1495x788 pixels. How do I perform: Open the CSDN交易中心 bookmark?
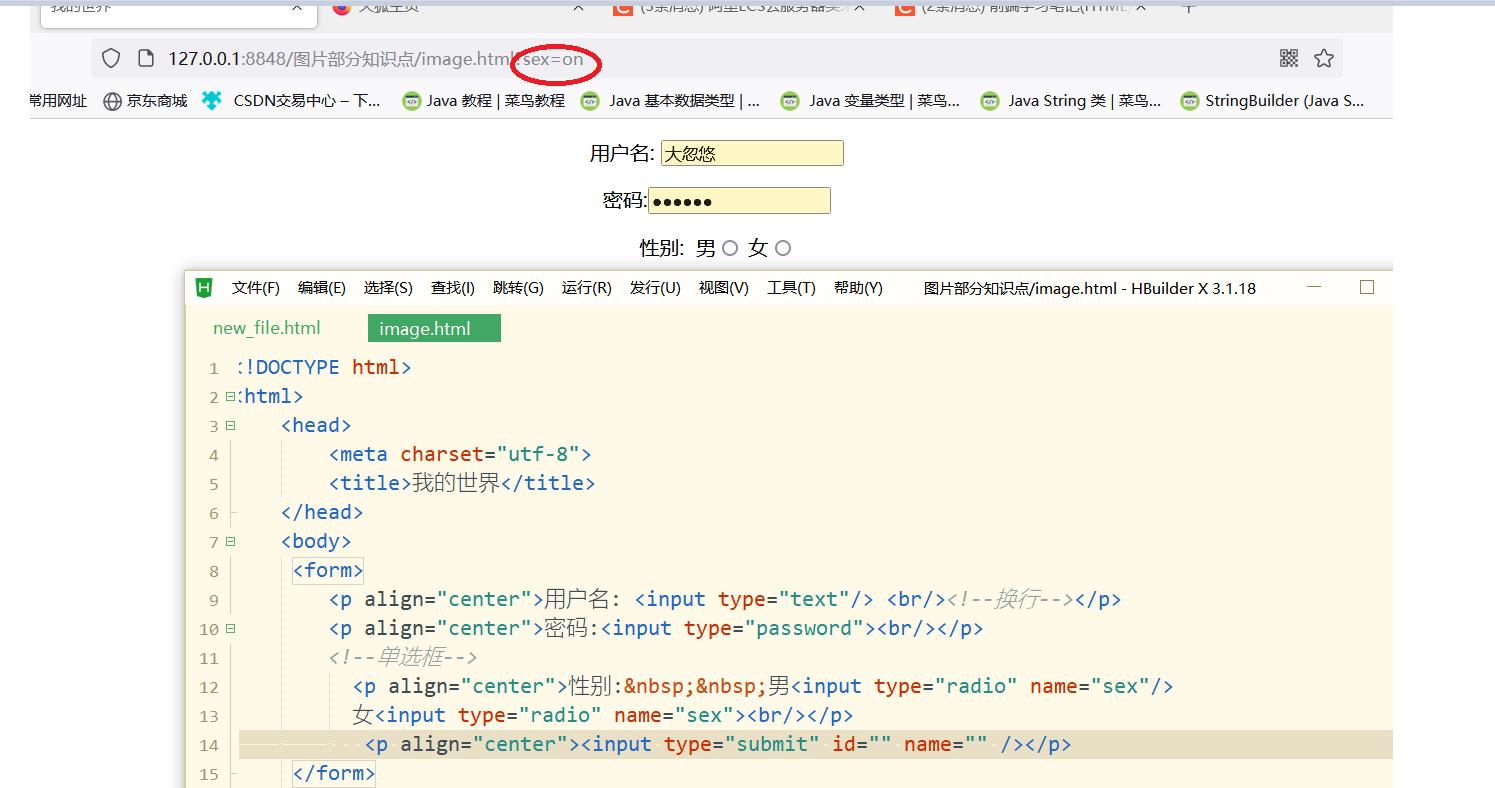click(292, 101)
